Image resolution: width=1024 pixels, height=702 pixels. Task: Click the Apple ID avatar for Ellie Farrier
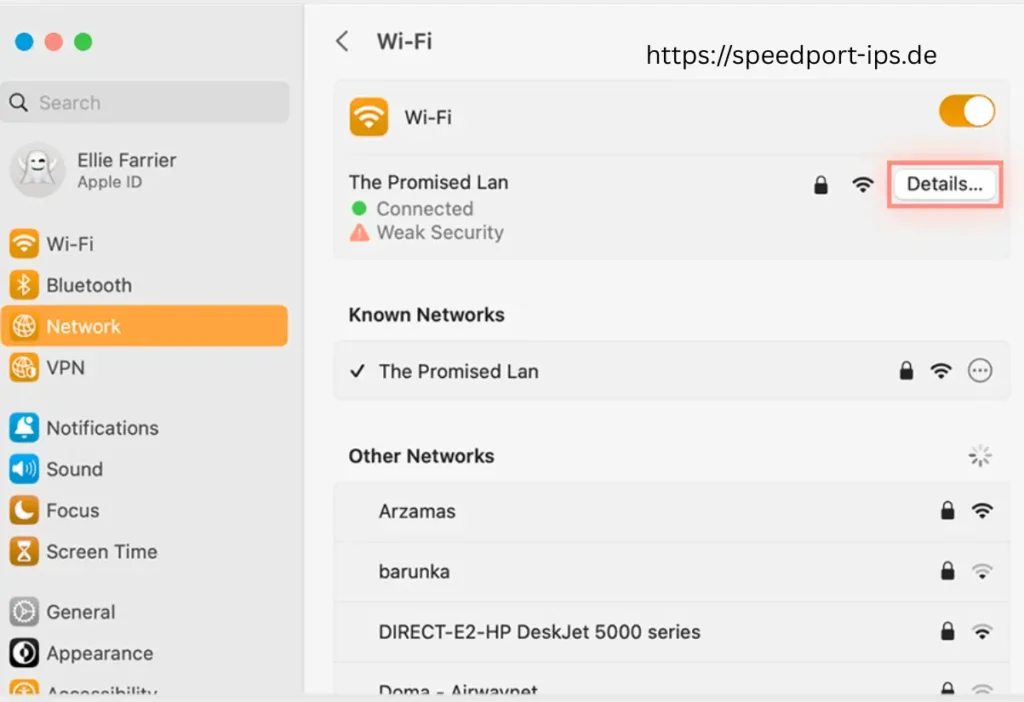tap(37, 169)
